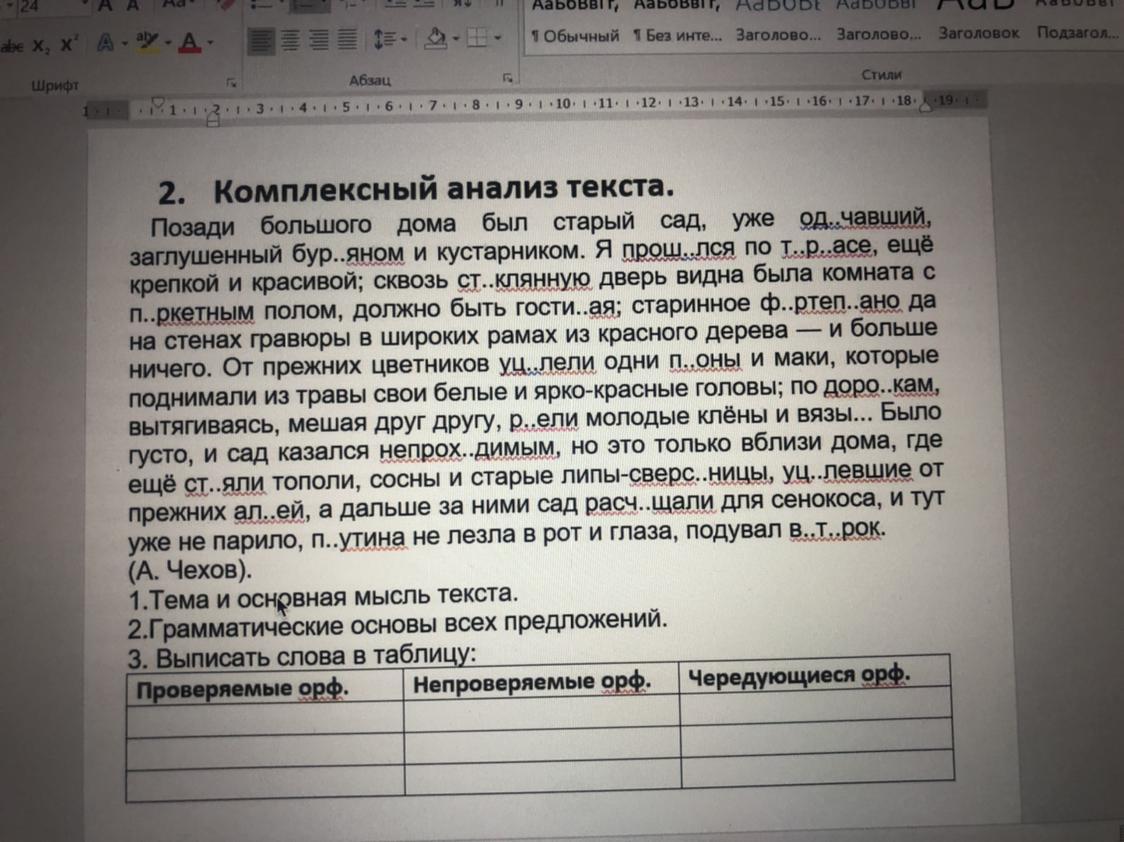Justify the paragraph text

(348, 39)
